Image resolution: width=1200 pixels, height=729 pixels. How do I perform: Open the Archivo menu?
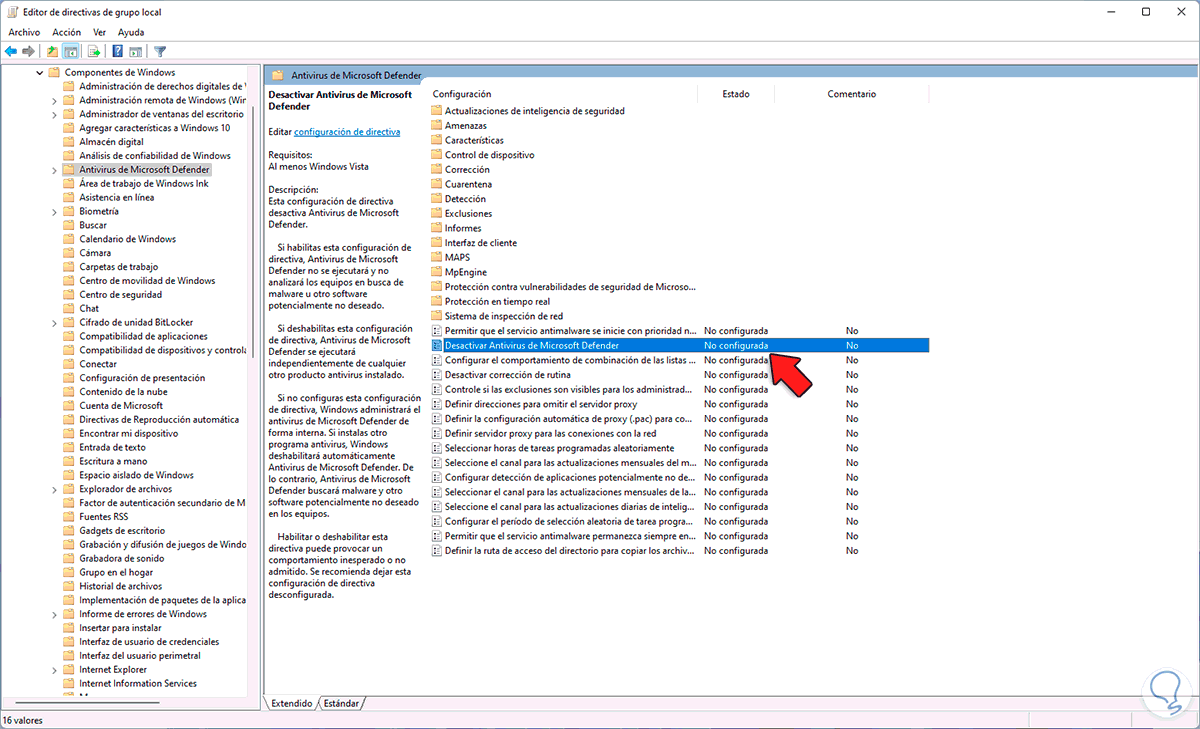click(24, 32)
